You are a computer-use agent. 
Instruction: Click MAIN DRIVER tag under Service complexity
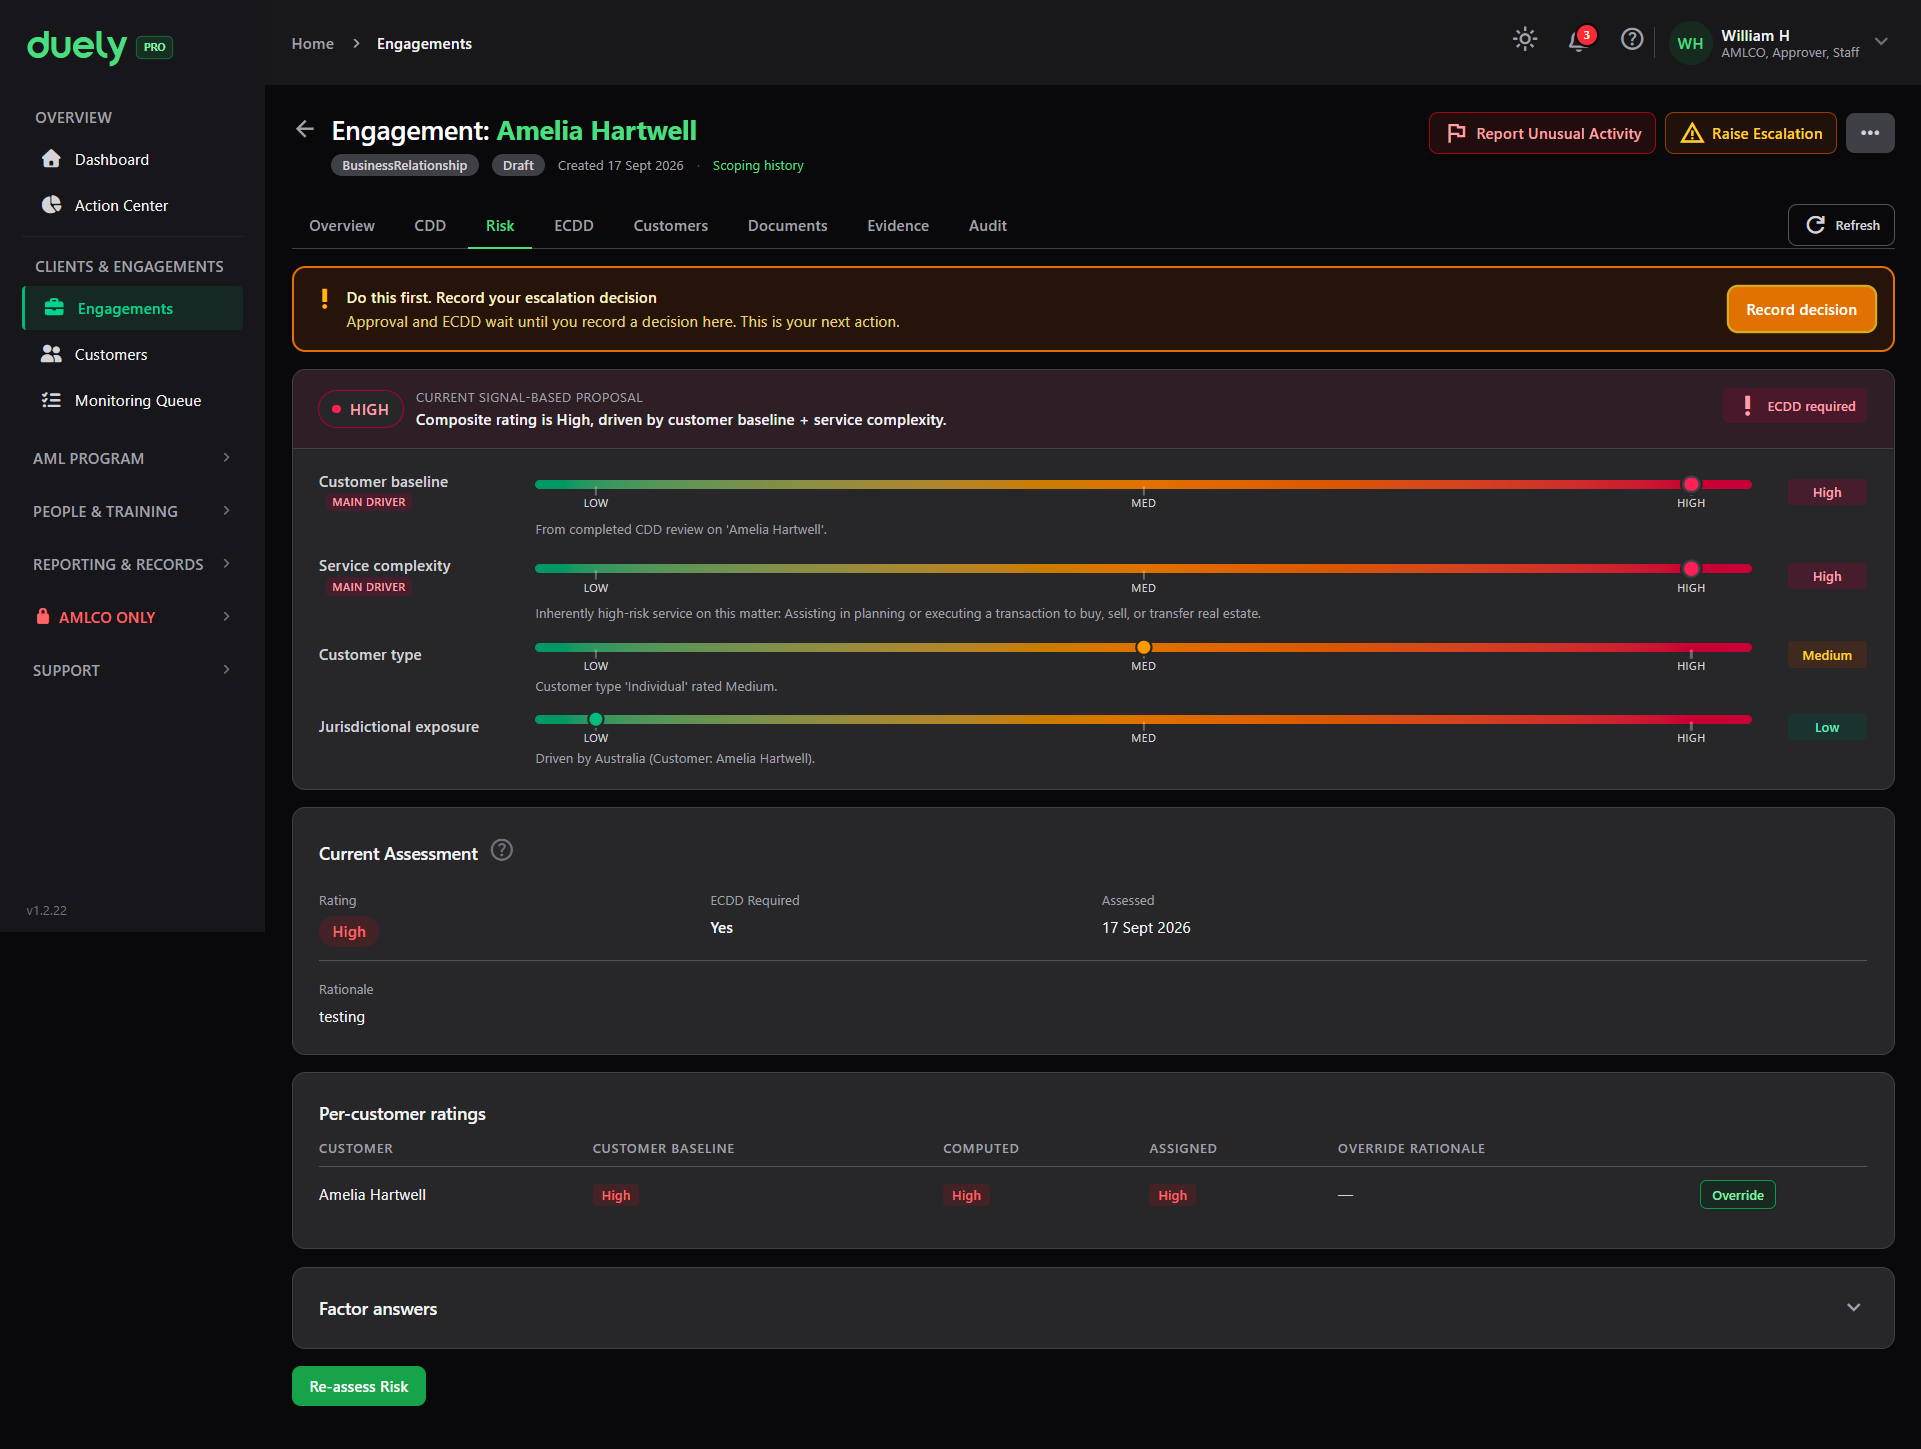(368, 587)
